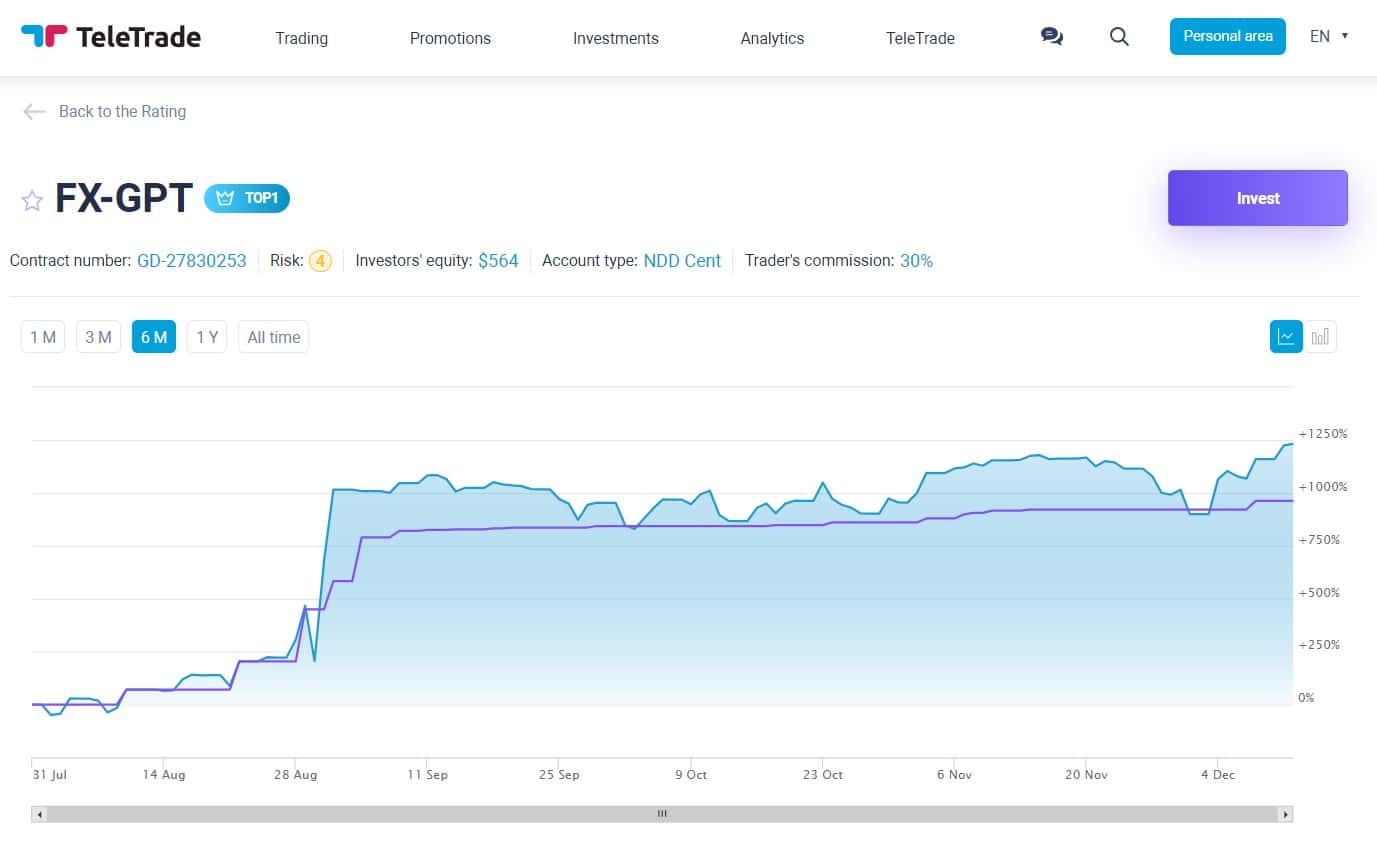
Task: Switch to bar chart view
Action: pyautogui.click(x=1320, y=336)
